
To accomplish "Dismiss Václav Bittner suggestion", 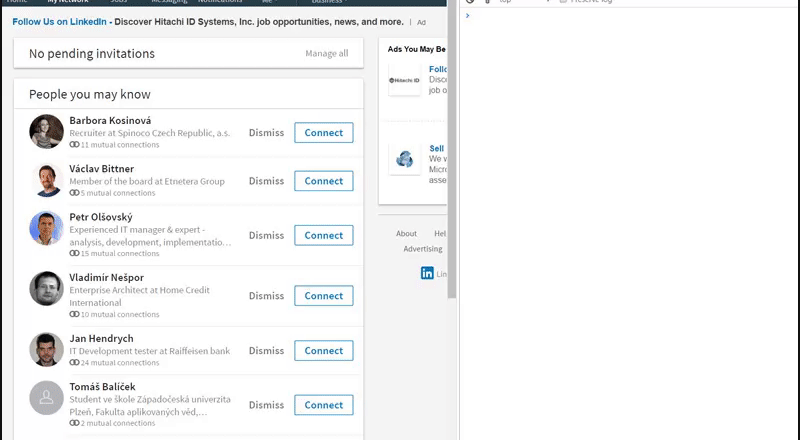I will pyautogui.click(x=266, y=181).
